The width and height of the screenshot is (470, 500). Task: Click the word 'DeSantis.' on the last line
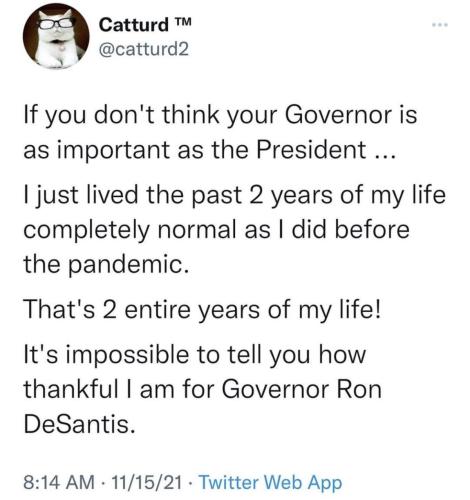[x=80, y=425]
